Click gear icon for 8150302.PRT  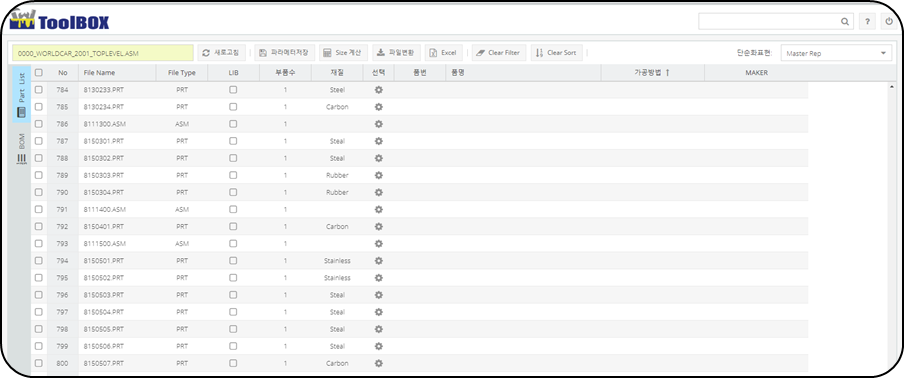(379, 158)
